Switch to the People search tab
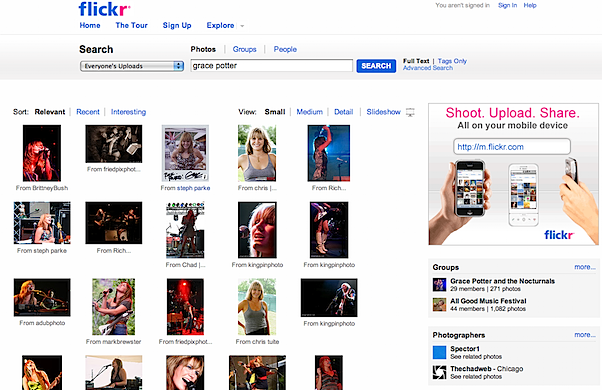Screen dimensions: 602x390 (285, 49)
